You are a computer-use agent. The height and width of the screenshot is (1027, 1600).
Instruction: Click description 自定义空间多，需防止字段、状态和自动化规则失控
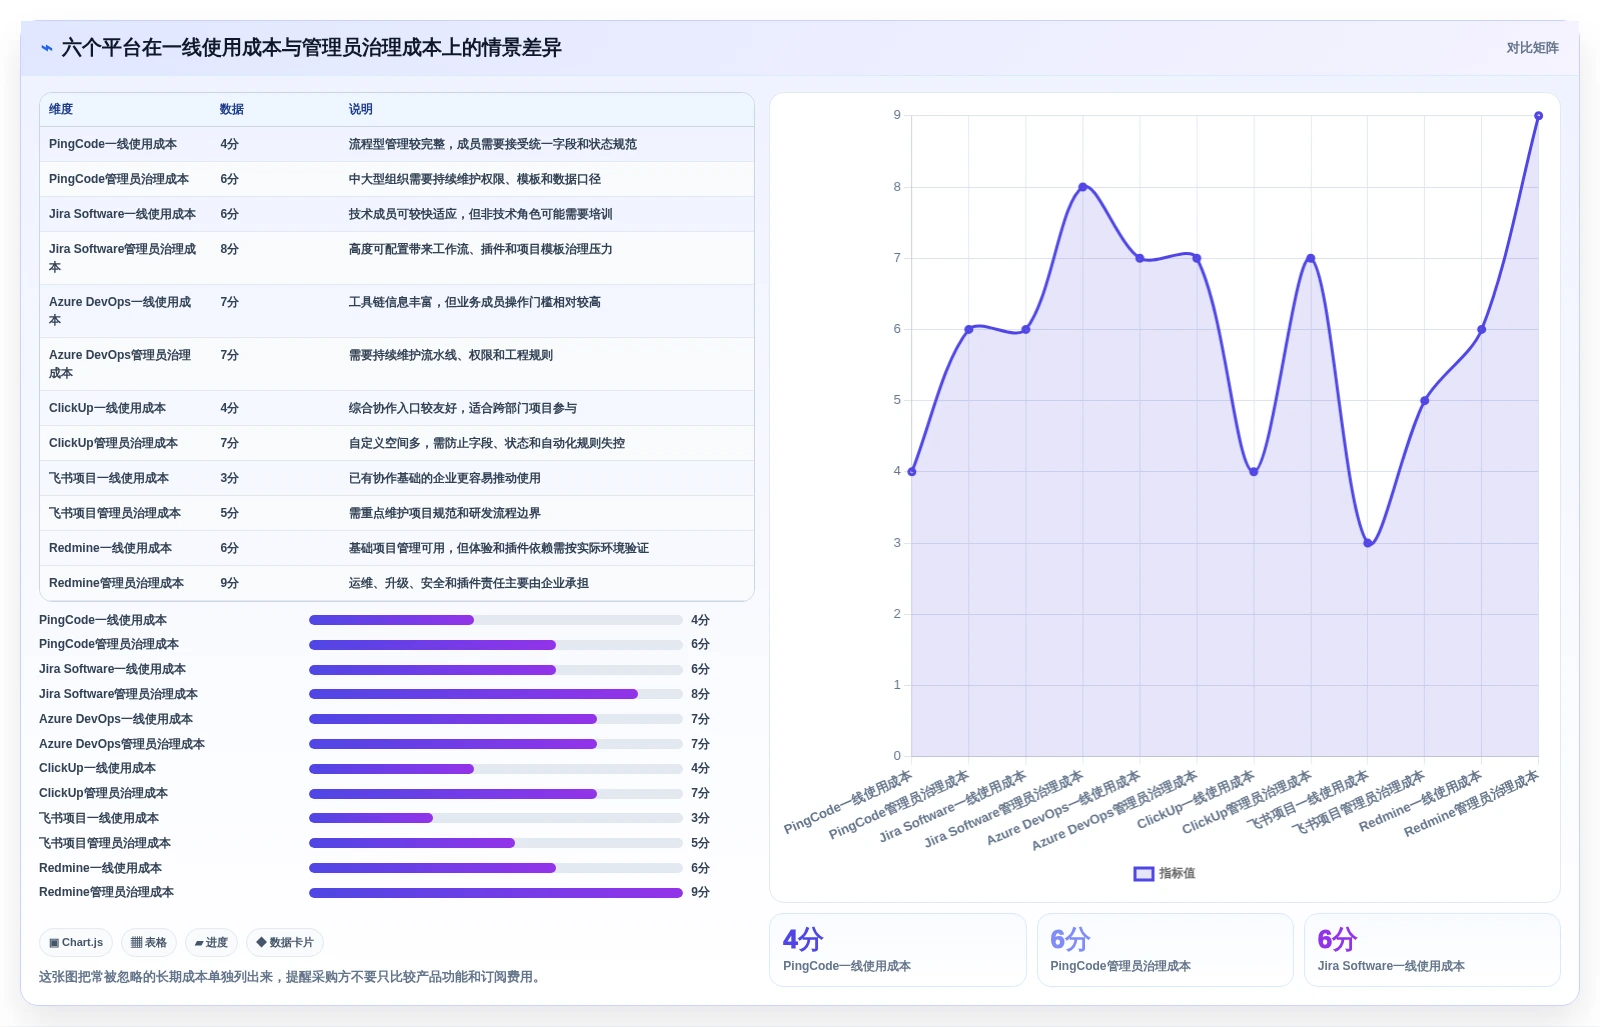(x=487, y=443)
